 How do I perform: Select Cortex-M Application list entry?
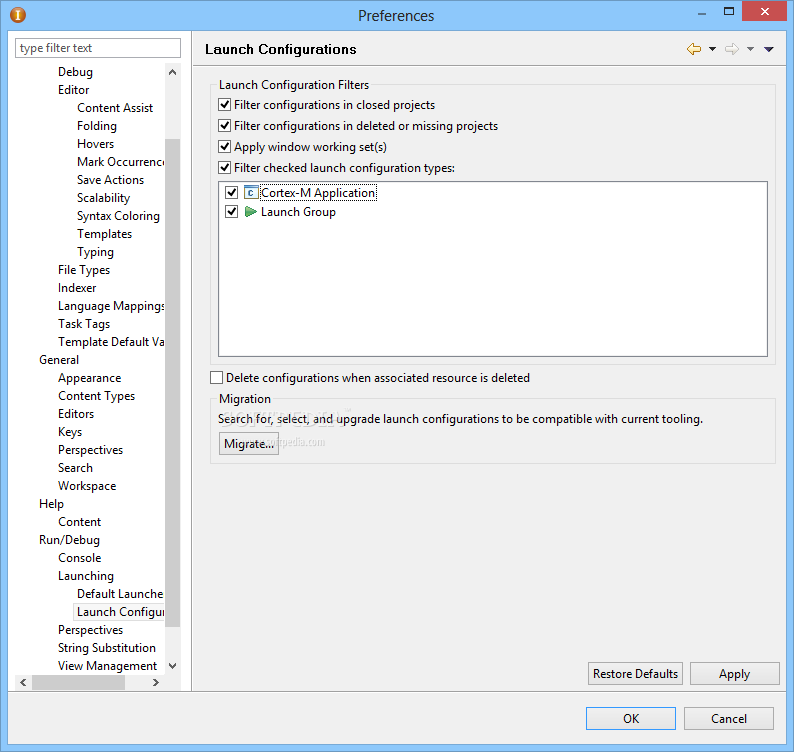[x=318, y=193]
